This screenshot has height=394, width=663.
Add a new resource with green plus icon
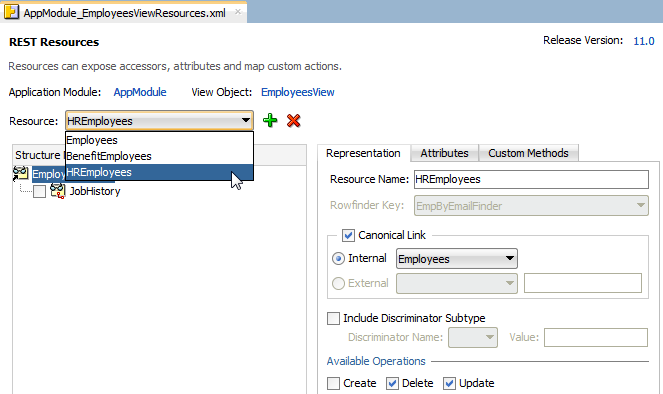click(x=270, y=120)
